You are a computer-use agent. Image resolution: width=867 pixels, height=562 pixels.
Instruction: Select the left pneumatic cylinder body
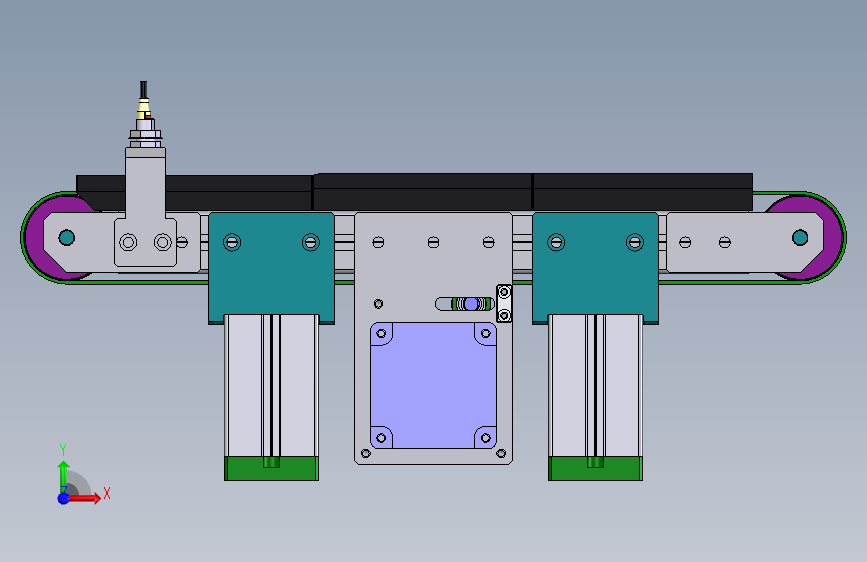[x=271, y=386]
